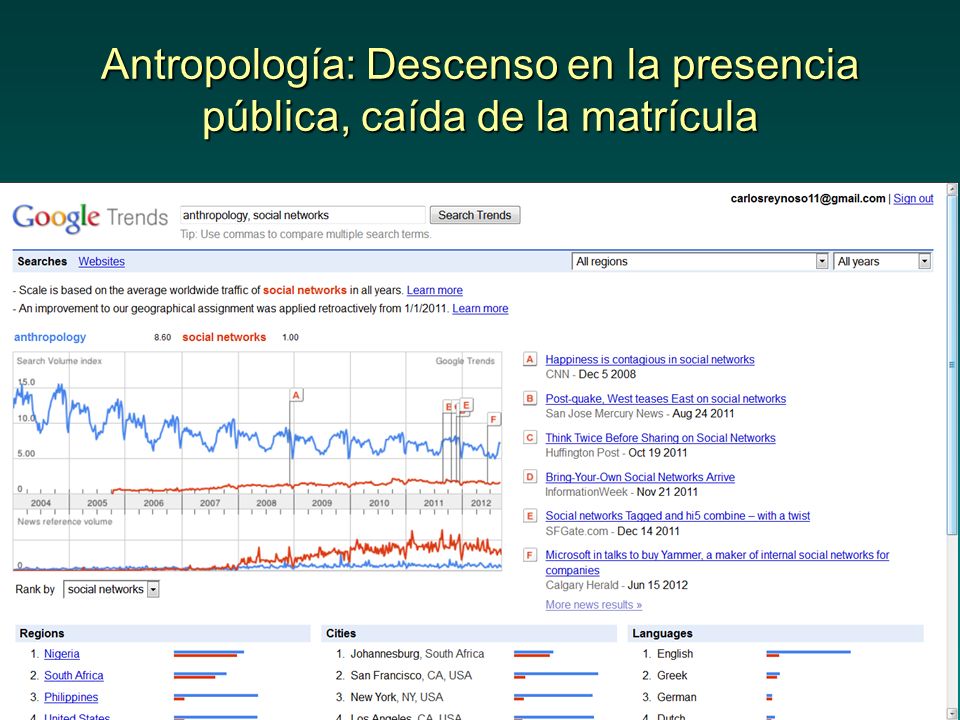The width and height of the screenshot is (960, 720).
Task: Select flag F on the search volume chart
Action: click(x=493, y=419)
